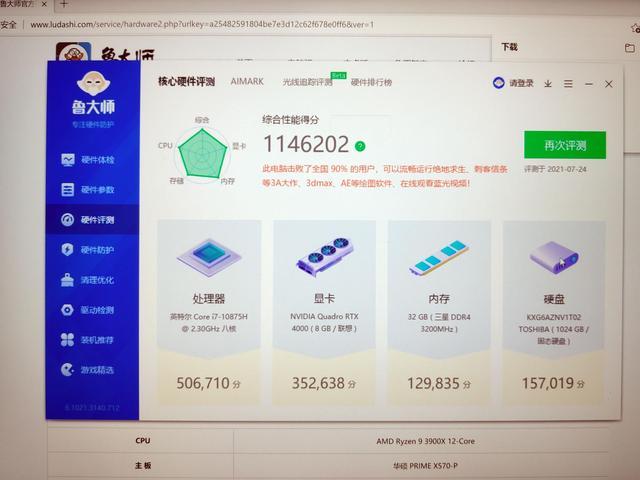Click the total score 1146202
The width and height of the screenshot is (640, 480).
[306, 144]
